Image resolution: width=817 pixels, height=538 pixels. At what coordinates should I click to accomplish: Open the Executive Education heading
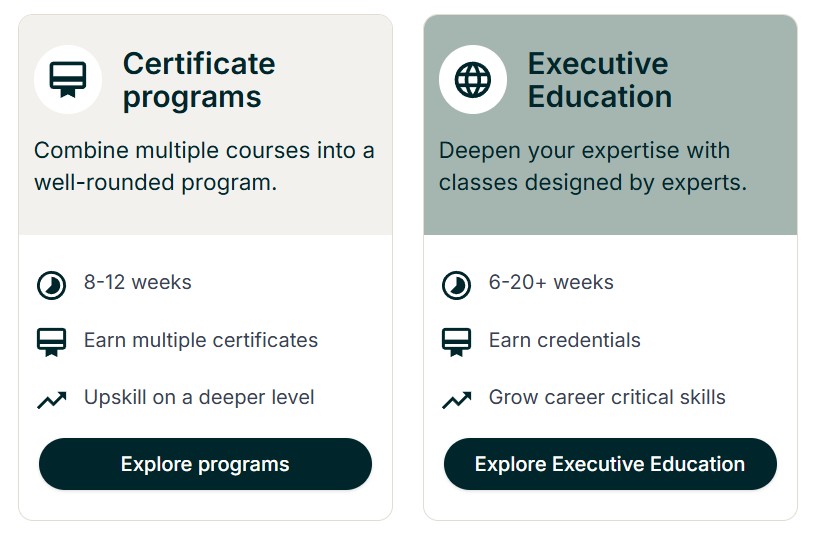599,80
